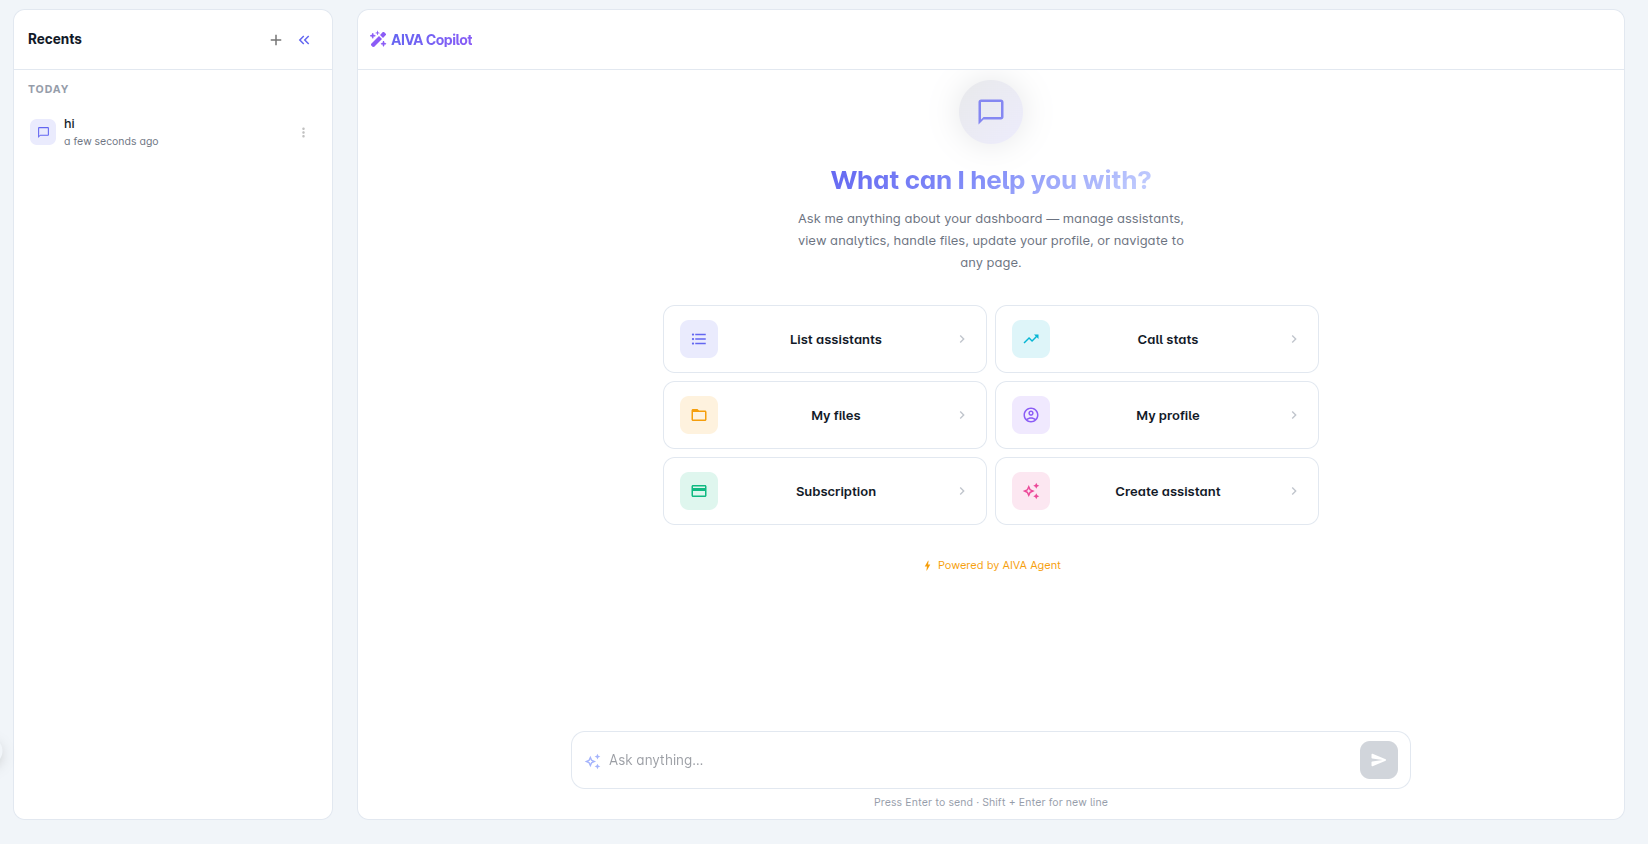Viewport: 1648px width, 844px height.
Task: Click the lightning bolt icon near Powered by
Action: click(928, 566)
